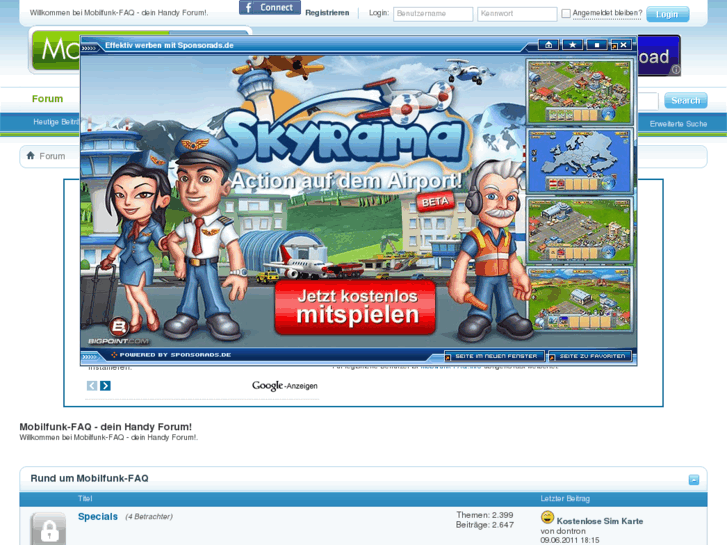Viewport: 727px width, 545px height.
Task: Click Powered by Sponsorads.de text
Action: tap(175, 355)
